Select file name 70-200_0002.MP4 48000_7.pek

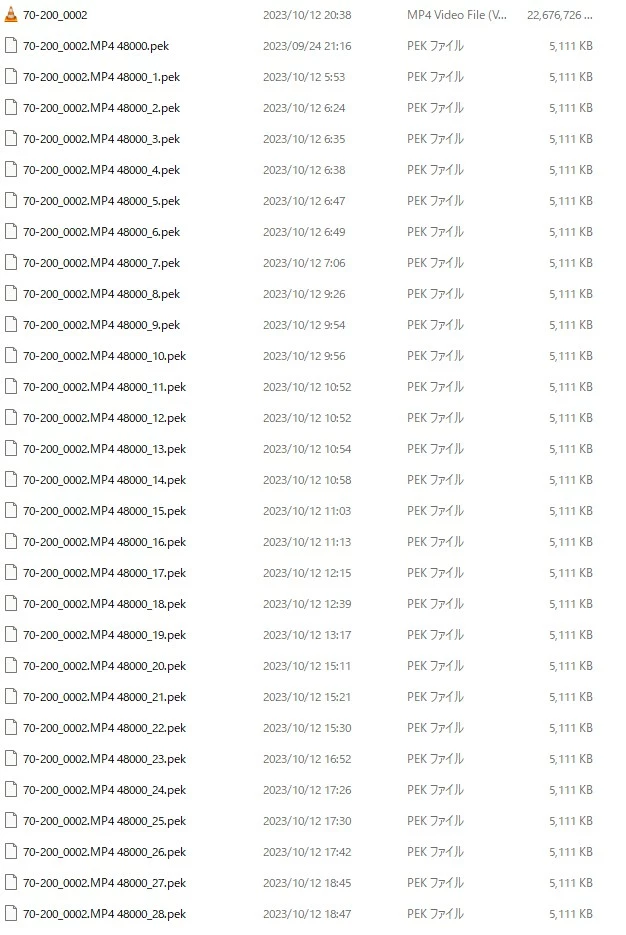[x=101, y=263]
